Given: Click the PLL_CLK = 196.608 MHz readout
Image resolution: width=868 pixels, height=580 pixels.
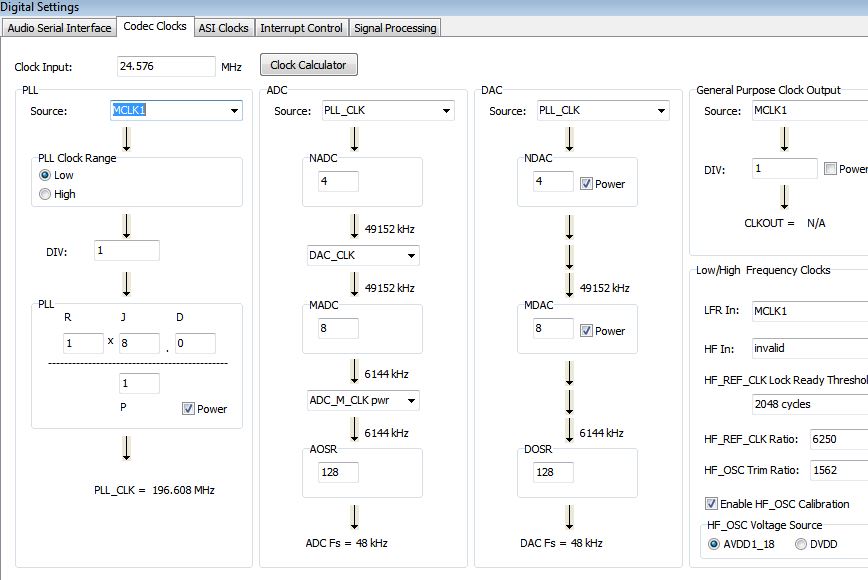Looking at the screenshot, I should pyautogui.click(x=154, y=490).
